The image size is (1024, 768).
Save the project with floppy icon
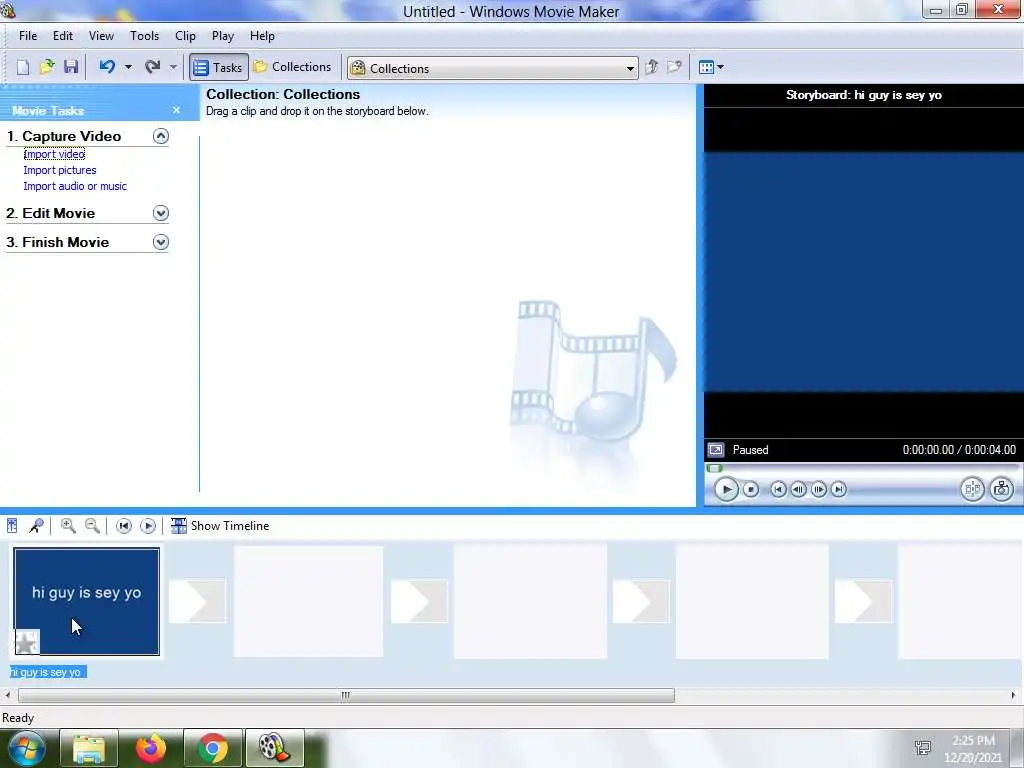[71, 67]
